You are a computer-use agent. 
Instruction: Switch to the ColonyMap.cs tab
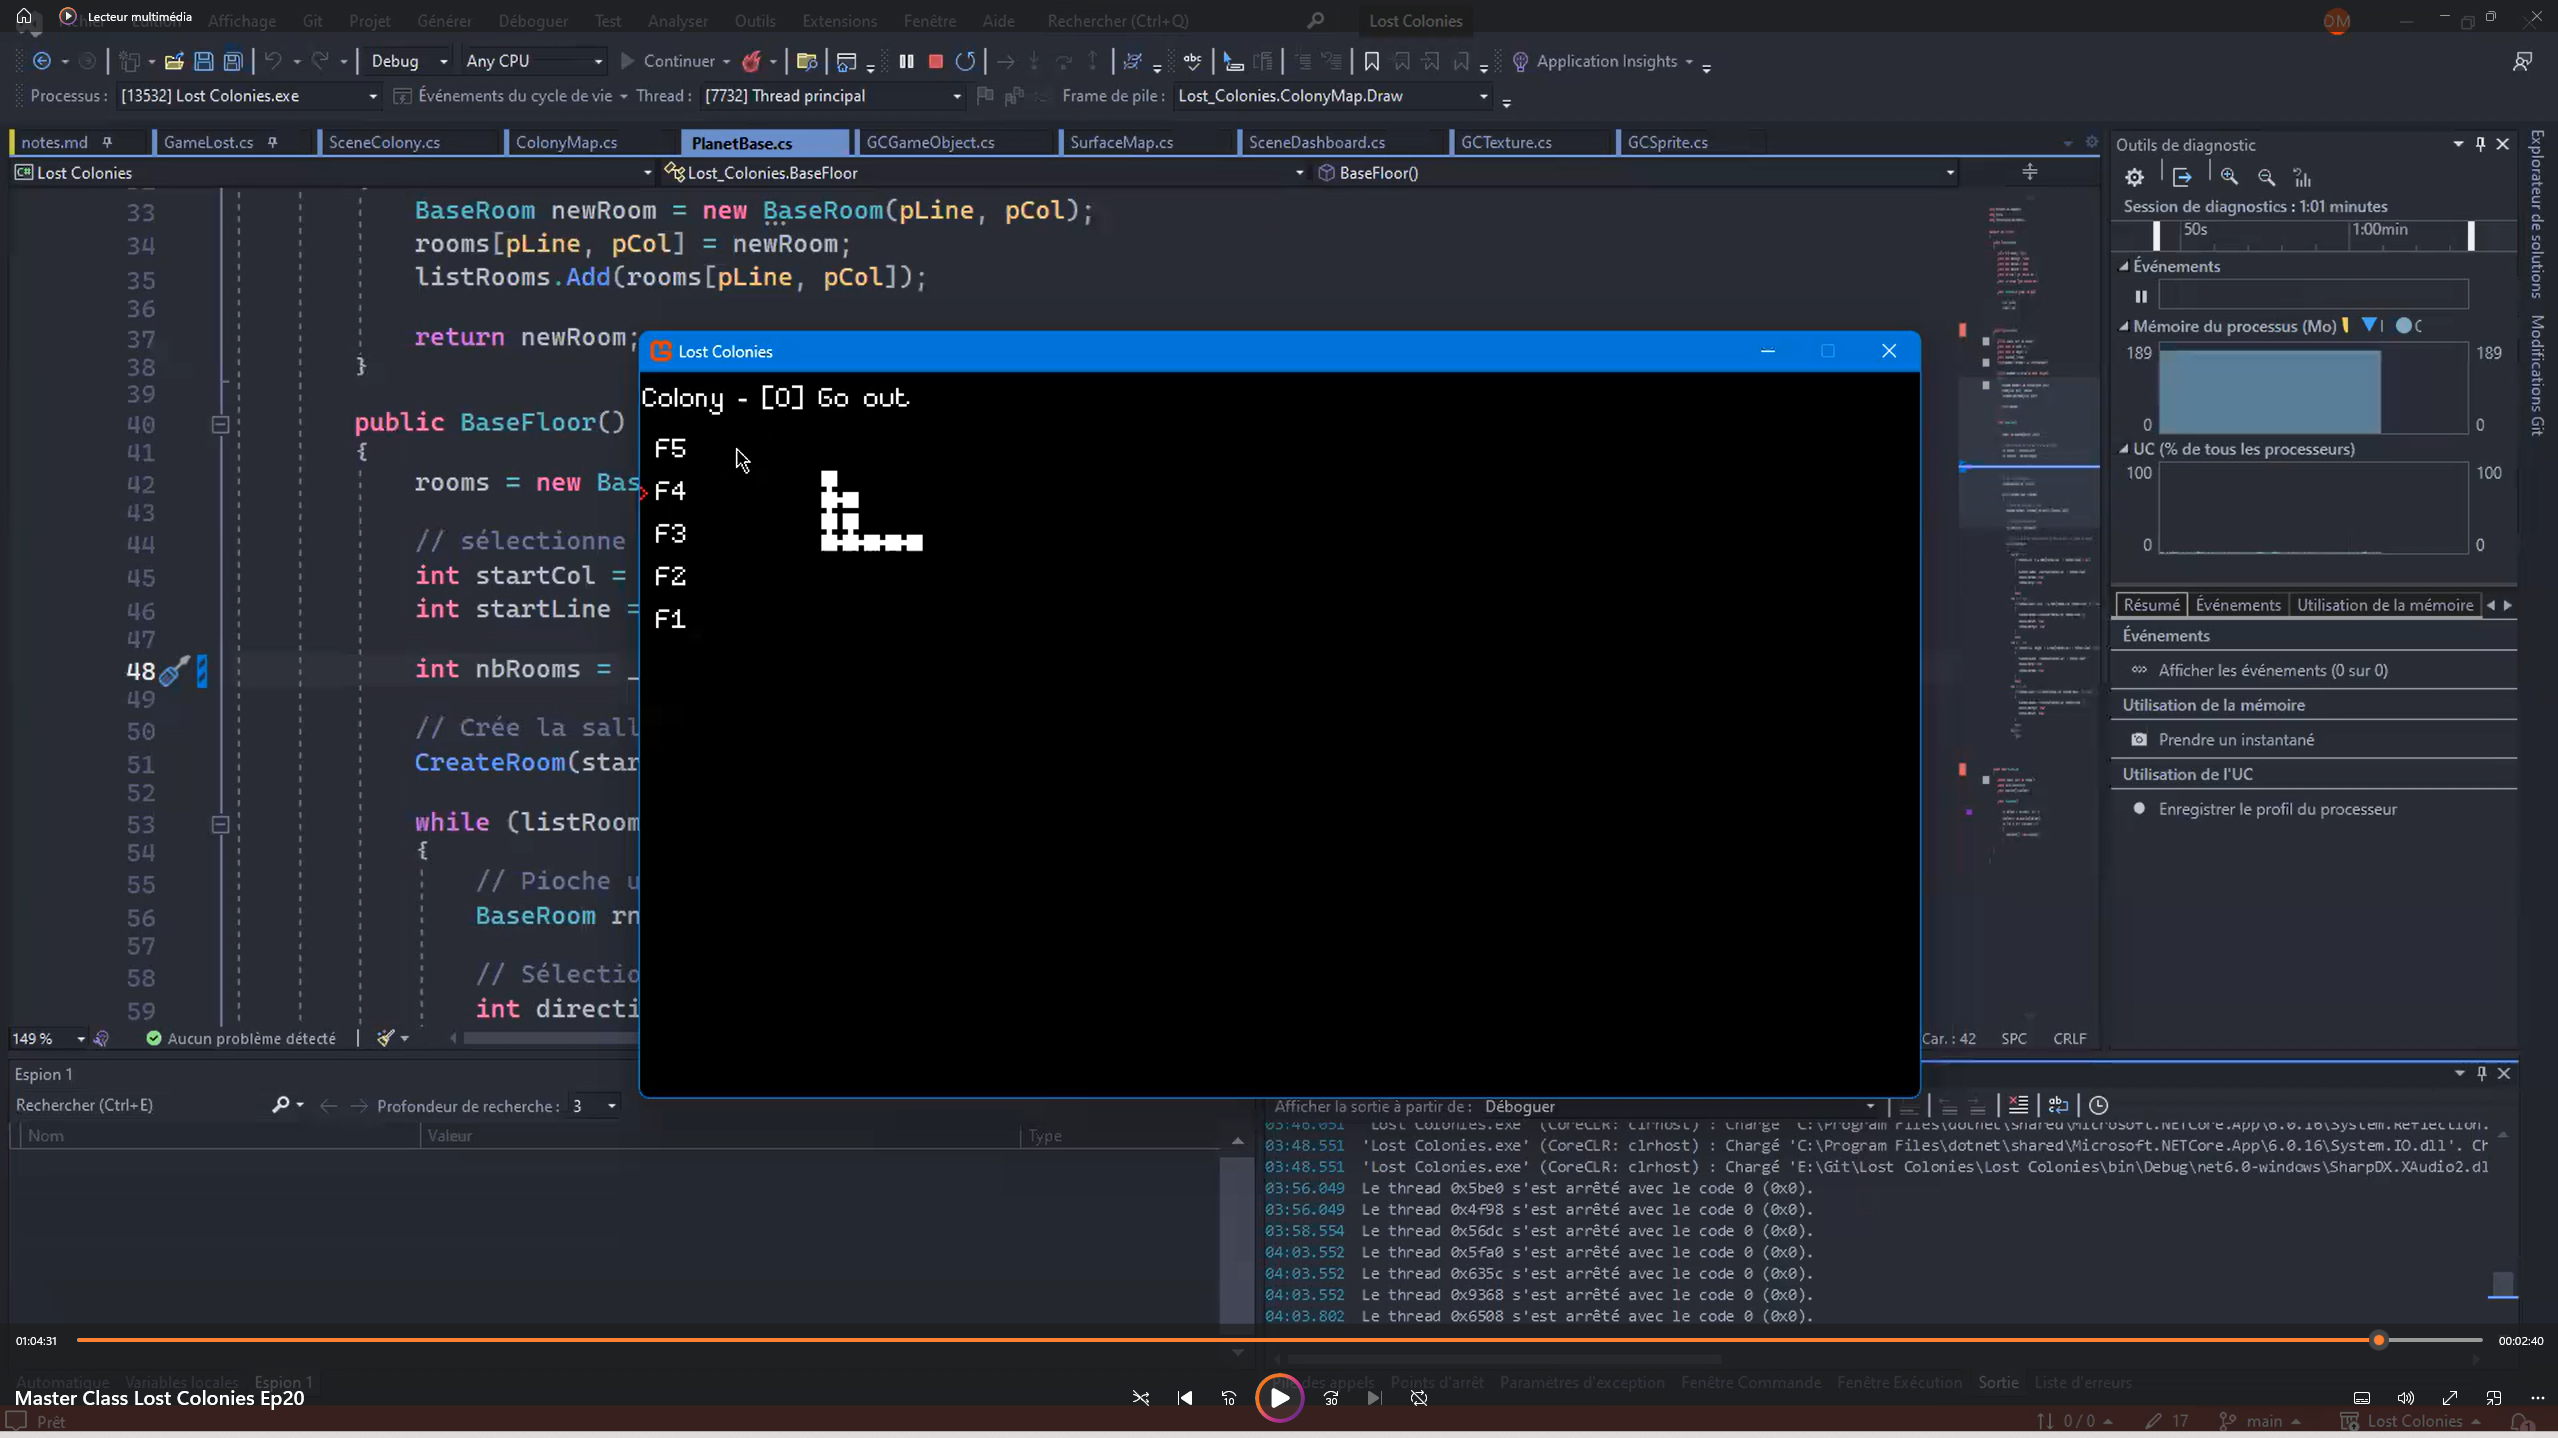[x=566, y=142]
